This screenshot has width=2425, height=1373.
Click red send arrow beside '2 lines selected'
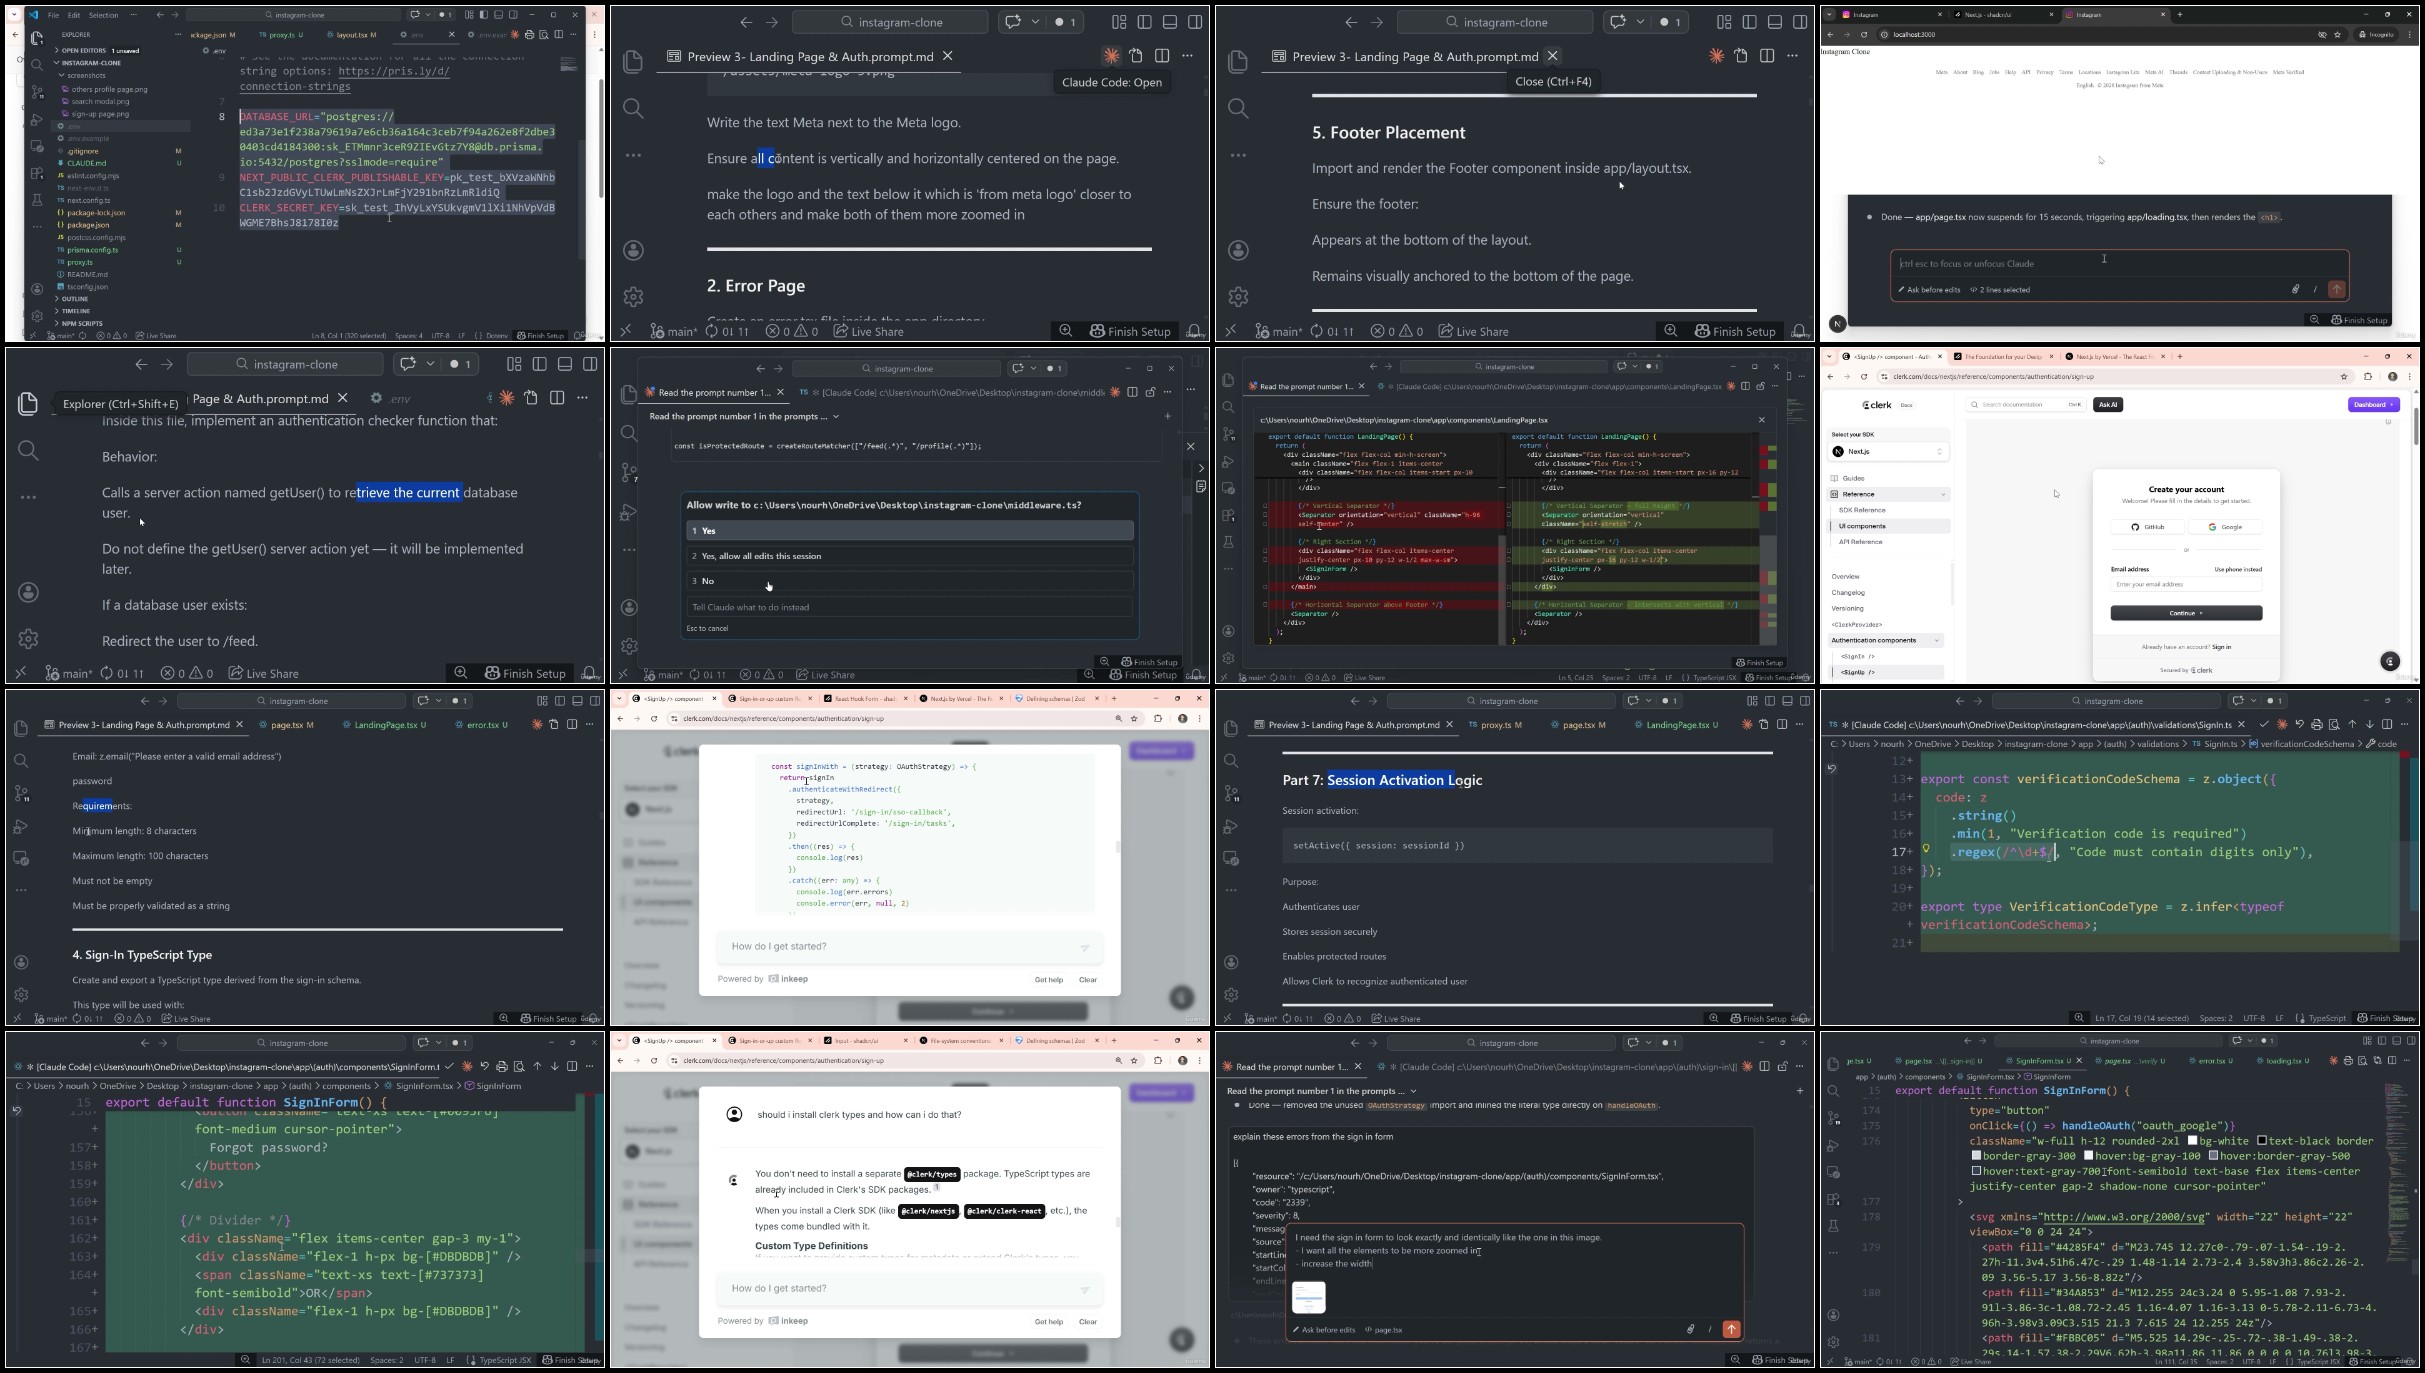2336,289
